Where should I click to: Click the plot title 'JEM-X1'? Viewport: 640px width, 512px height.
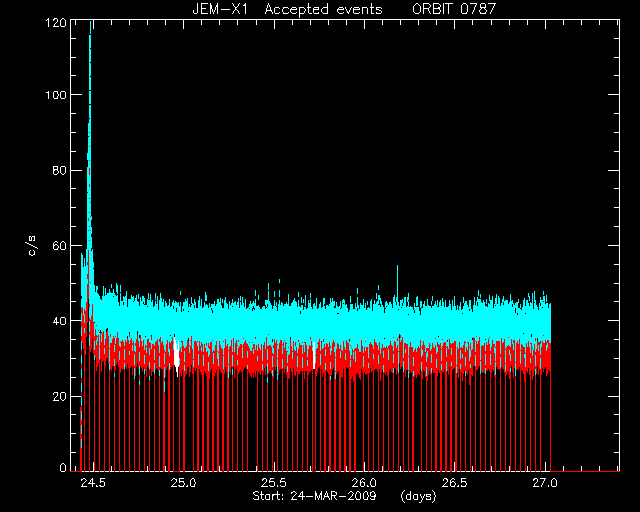click(x=220, y=9)
